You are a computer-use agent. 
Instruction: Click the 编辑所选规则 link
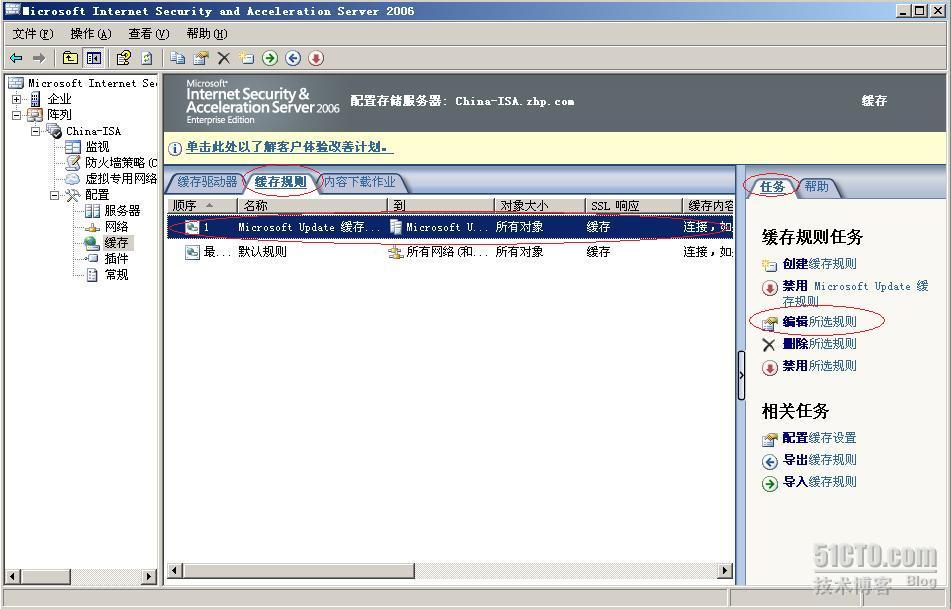click(819, 321)
